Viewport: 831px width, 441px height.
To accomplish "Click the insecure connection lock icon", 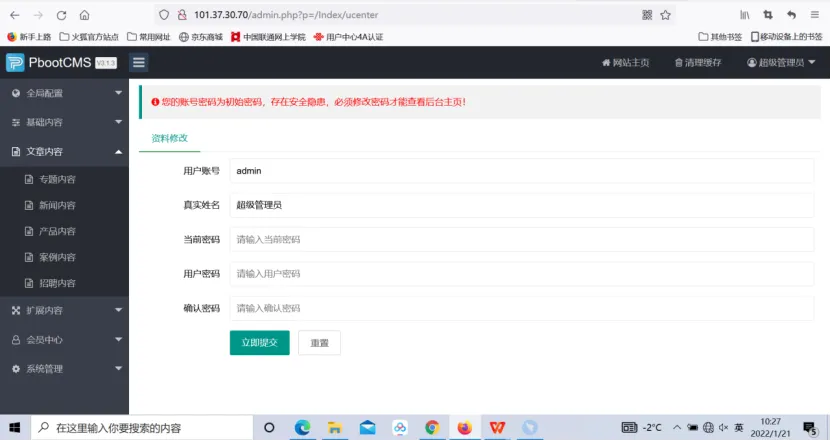I will coord(182,15).
